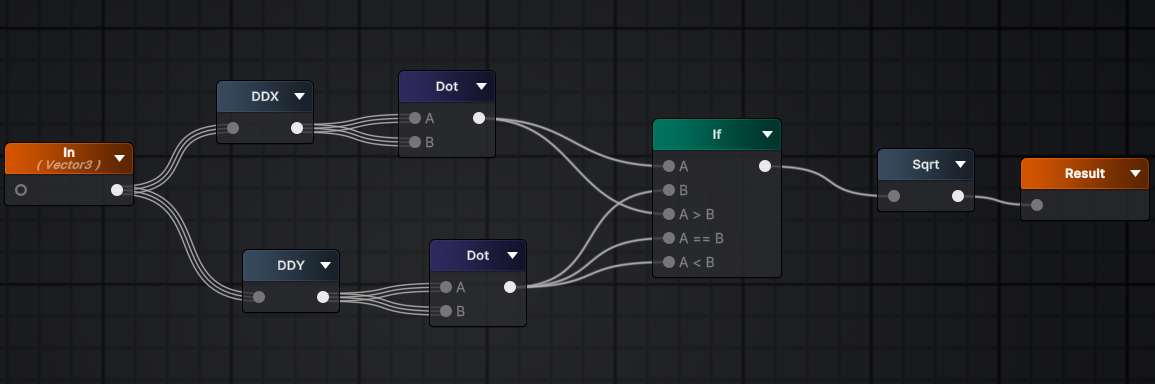The image size is (1155, 384).
Task: Select lower Dot node input B port
Action: point(446,311)
